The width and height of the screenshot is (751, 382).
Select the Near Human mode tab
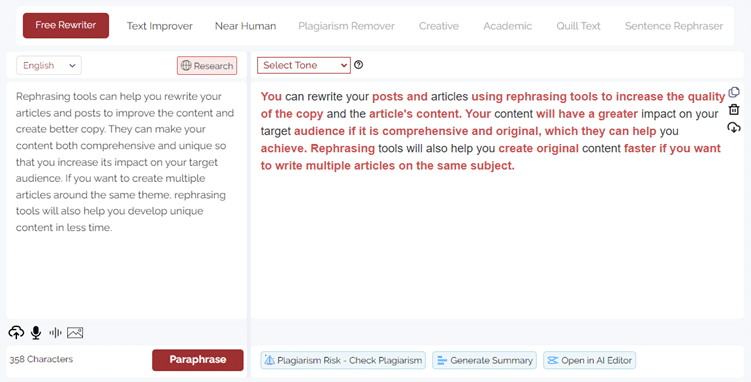(245, 26)
